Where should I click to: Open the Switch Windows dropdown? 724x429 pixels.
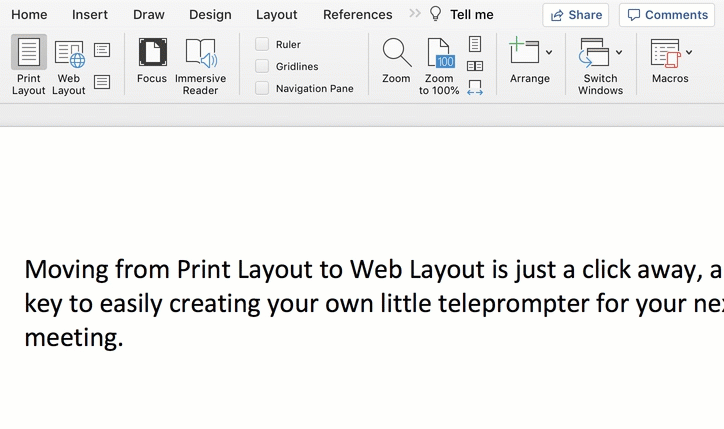tap(619, 53)
